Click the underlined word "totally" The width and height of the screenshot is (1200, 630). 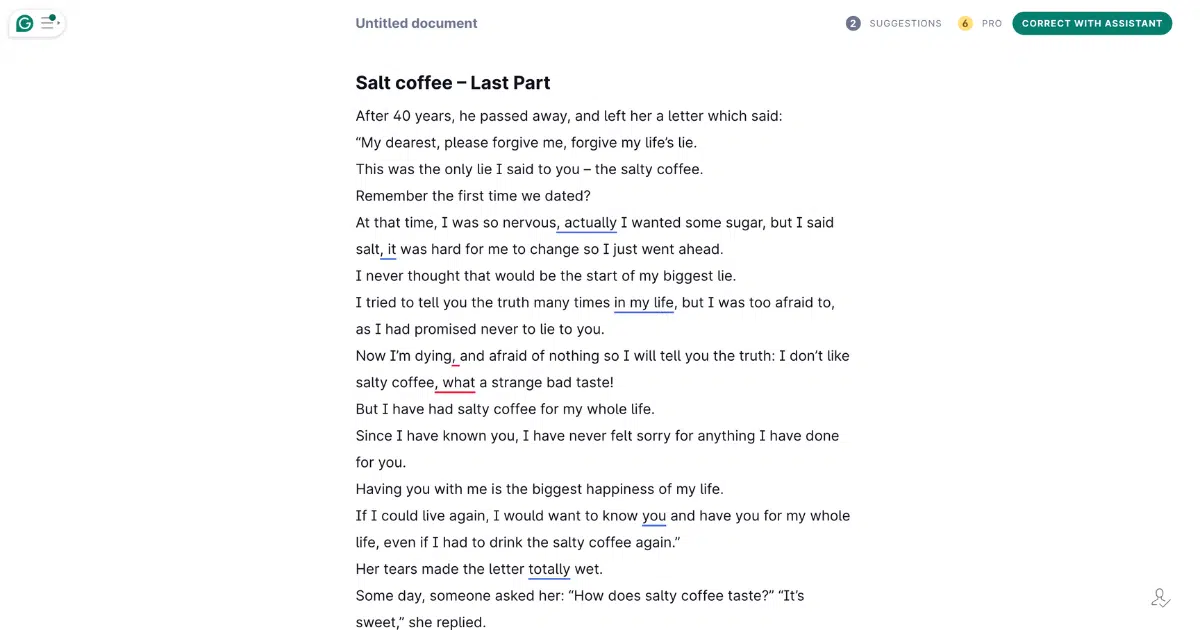549,569
